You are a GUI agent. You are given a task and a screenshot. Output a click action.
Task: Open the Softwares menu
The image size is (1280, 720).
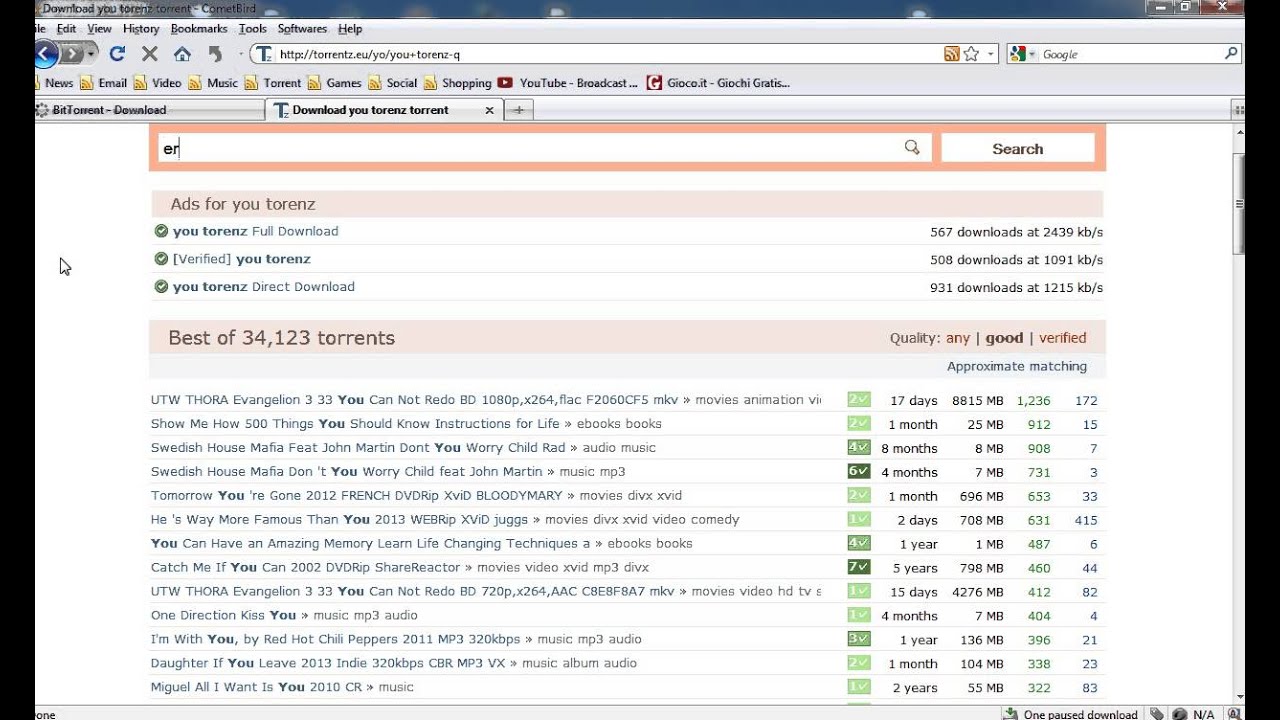(x=302, y=29)
